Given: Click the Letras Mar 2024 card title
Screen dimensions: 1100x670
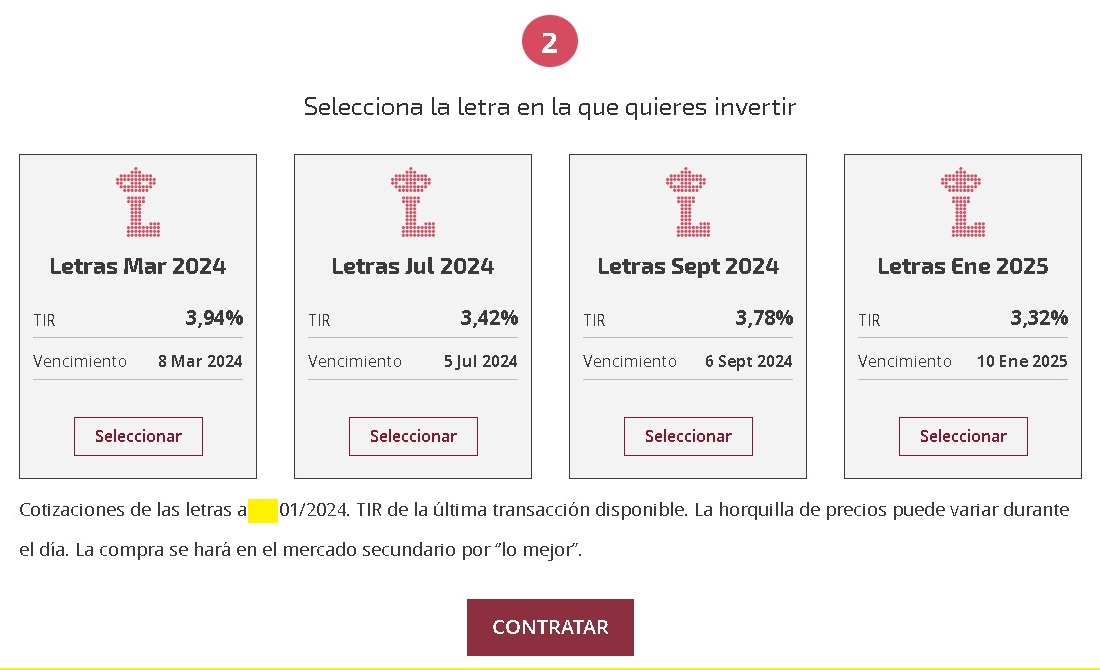Looking at the screenshot, I should [x=138, y=267].
